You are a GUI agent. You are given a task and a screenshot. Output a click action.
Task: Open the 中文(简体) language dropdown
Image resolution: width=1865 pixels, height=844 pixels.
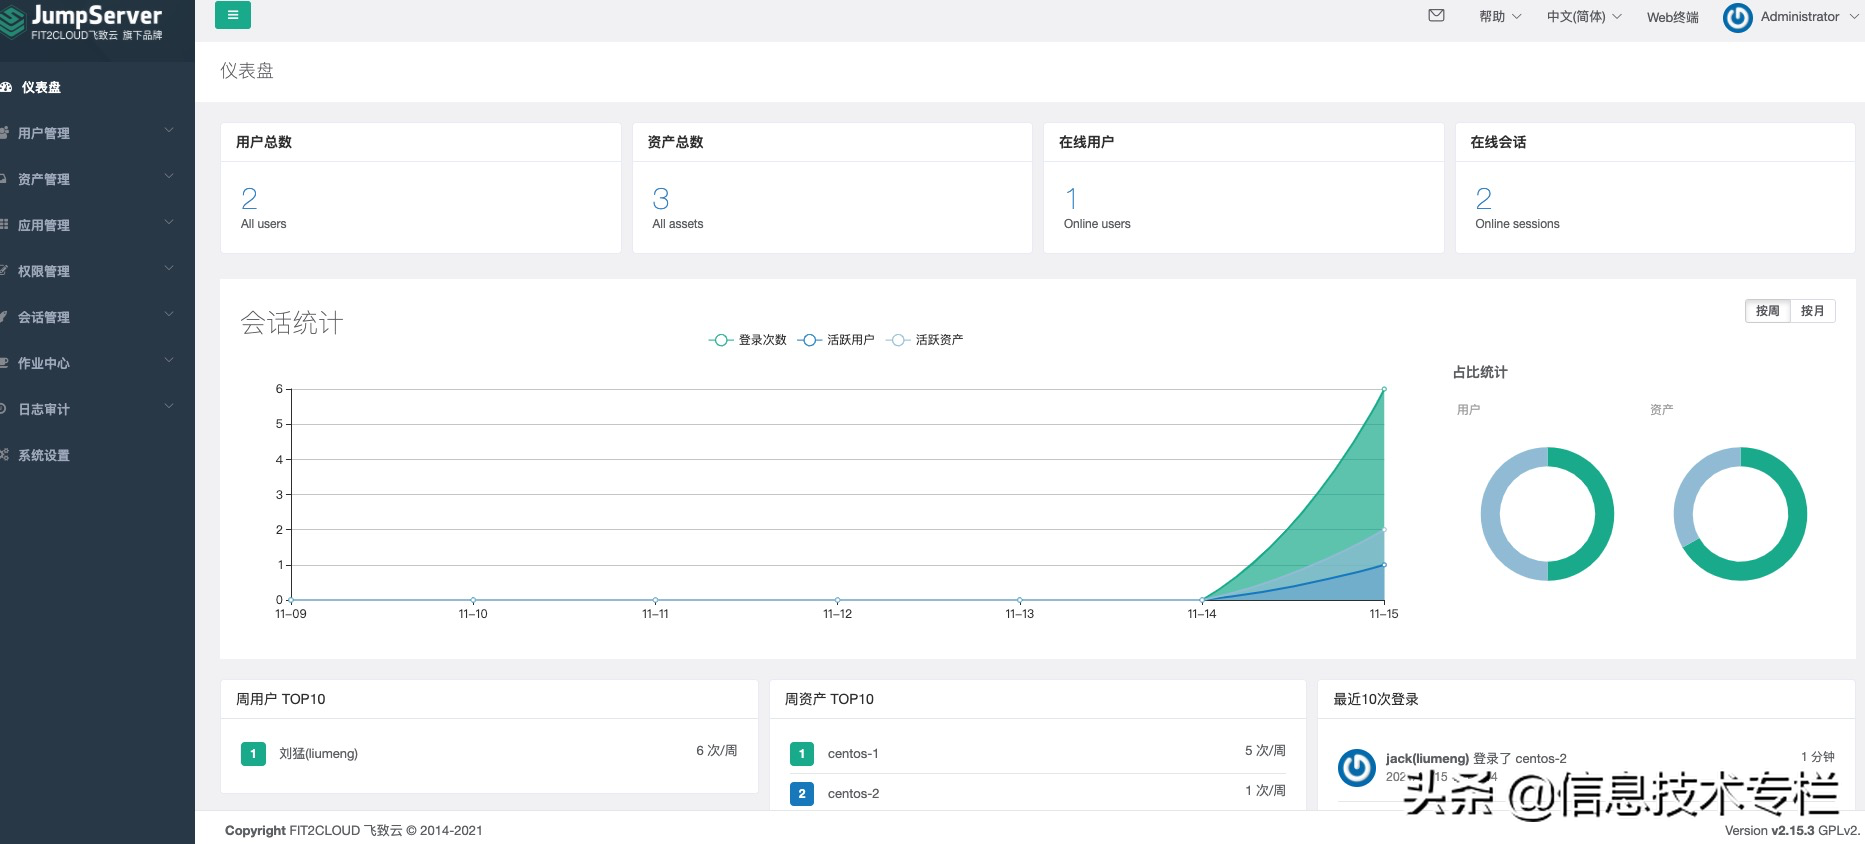(1584, 16)
